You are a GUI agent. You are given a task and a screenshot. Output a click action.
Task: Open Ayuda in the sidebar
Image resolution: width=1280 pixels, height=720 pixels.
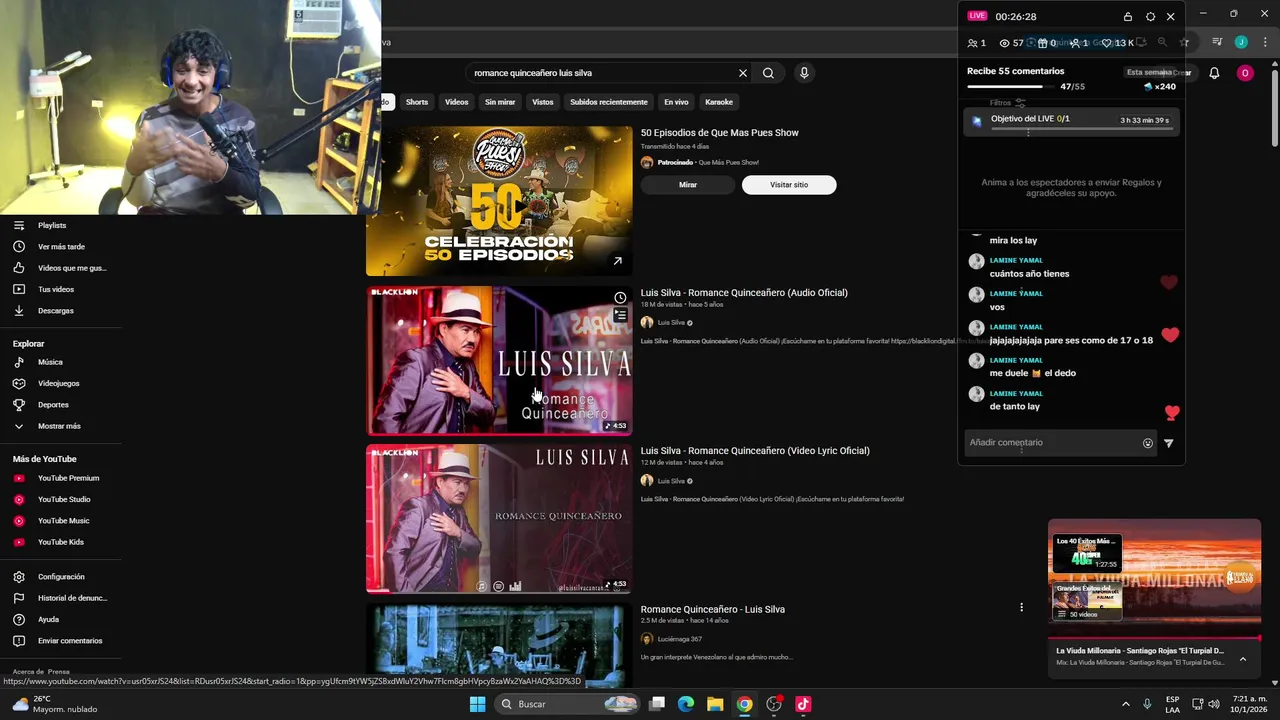(48, 620)
